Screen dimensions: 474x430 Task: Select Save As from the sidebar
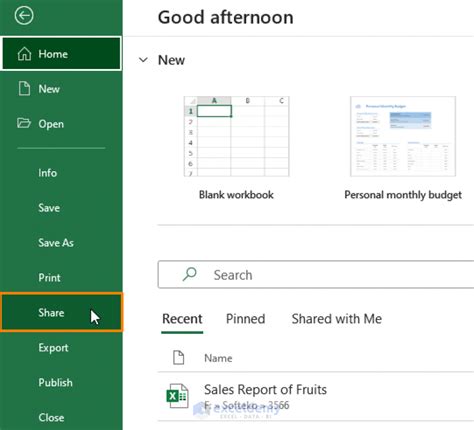coord(61,243)
